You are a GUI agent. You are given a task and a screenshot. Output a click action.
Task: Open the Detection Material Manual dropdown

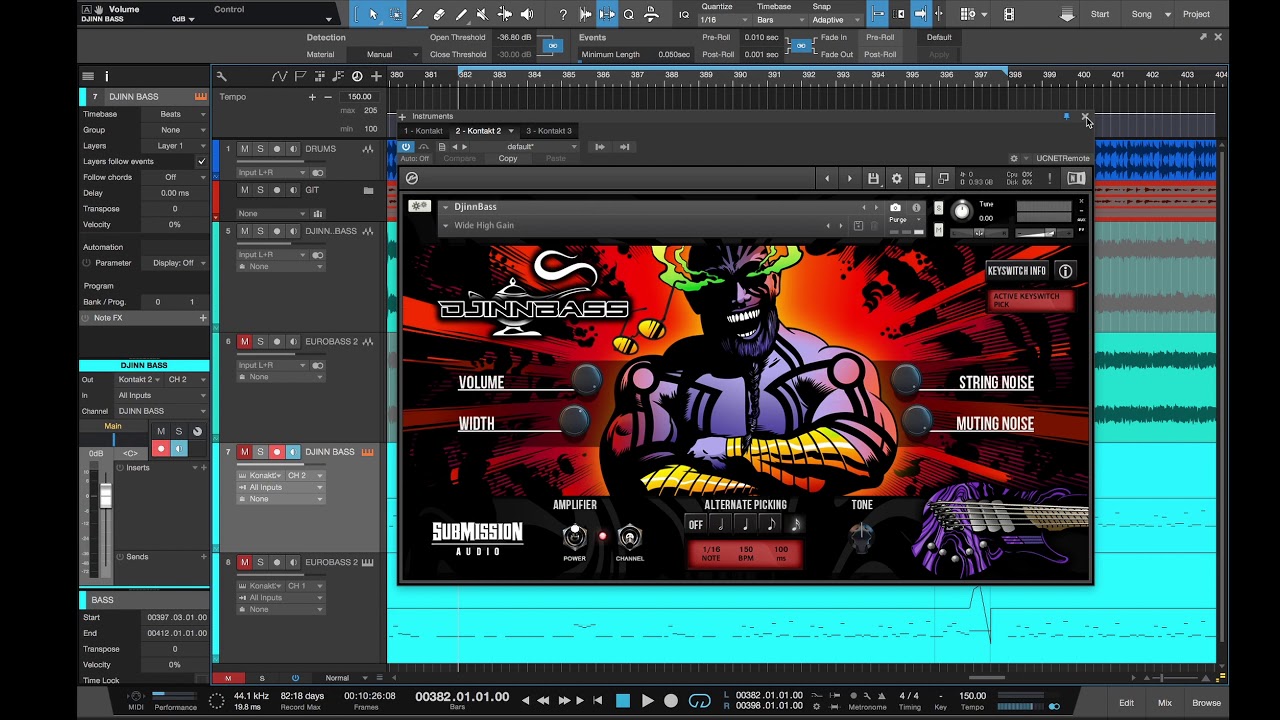[386, 55]
